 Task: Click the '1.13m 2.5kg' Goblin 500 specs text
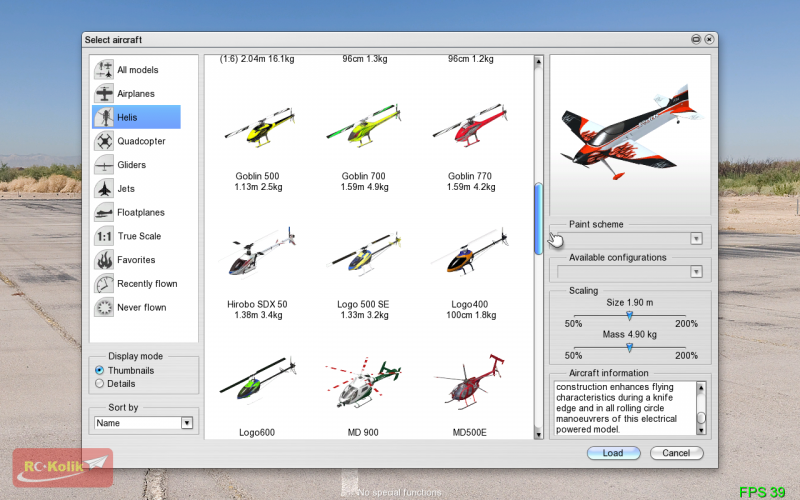point(258,187)
